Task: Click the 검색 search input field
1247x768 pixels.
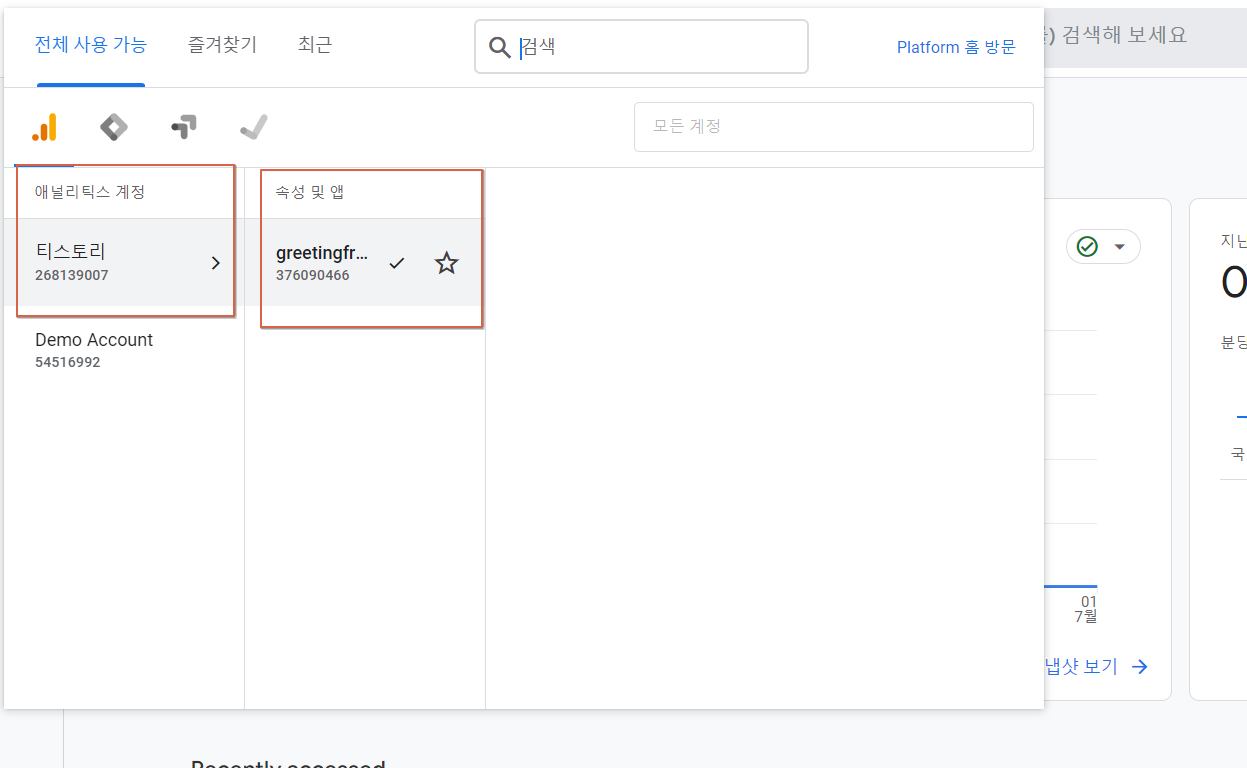Action: point(641,47)
